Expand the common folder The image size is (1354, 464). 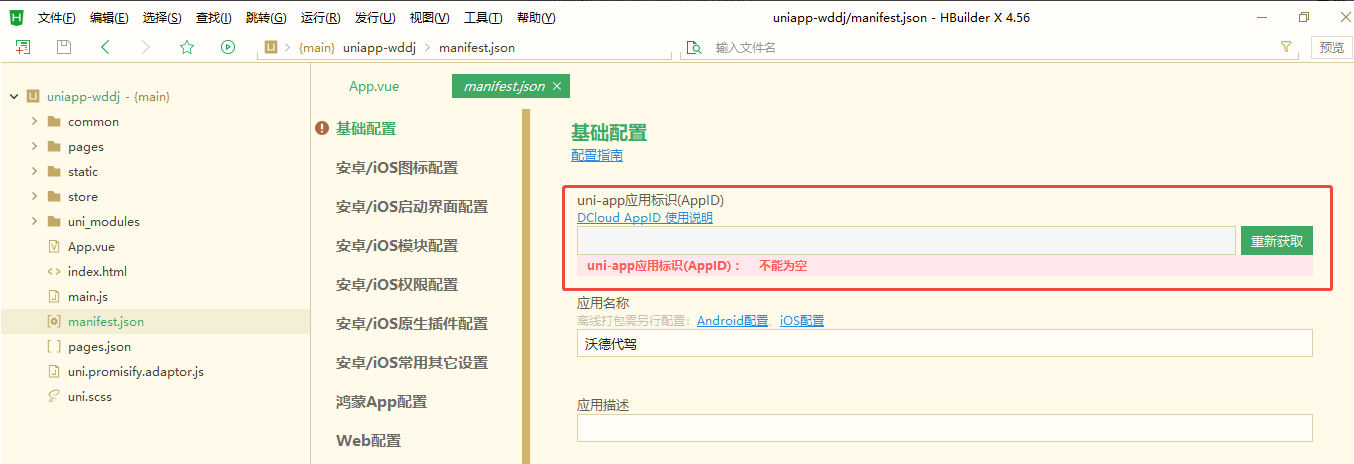click(x=34, y=122)
